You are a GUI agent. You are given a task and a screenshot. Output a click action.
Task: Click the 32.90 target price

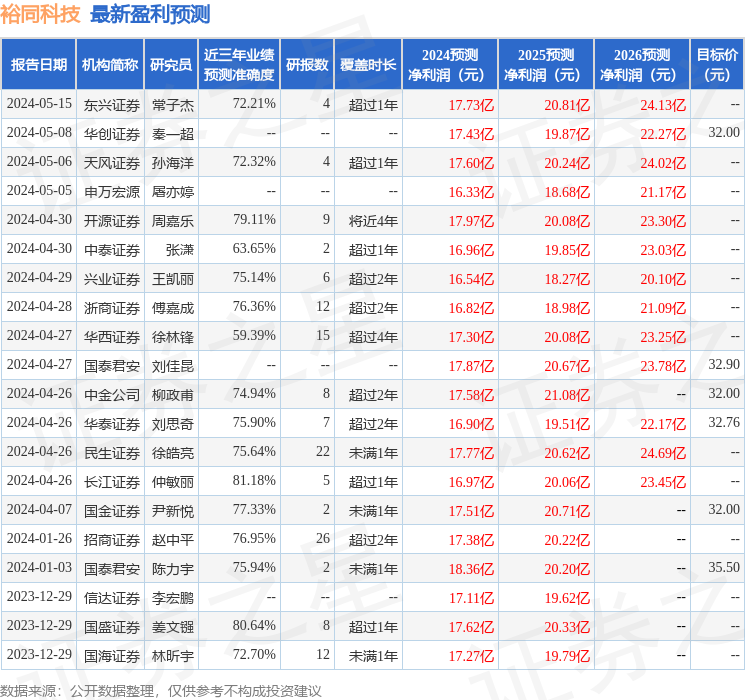pyautogui.click(x=724, y=364)
